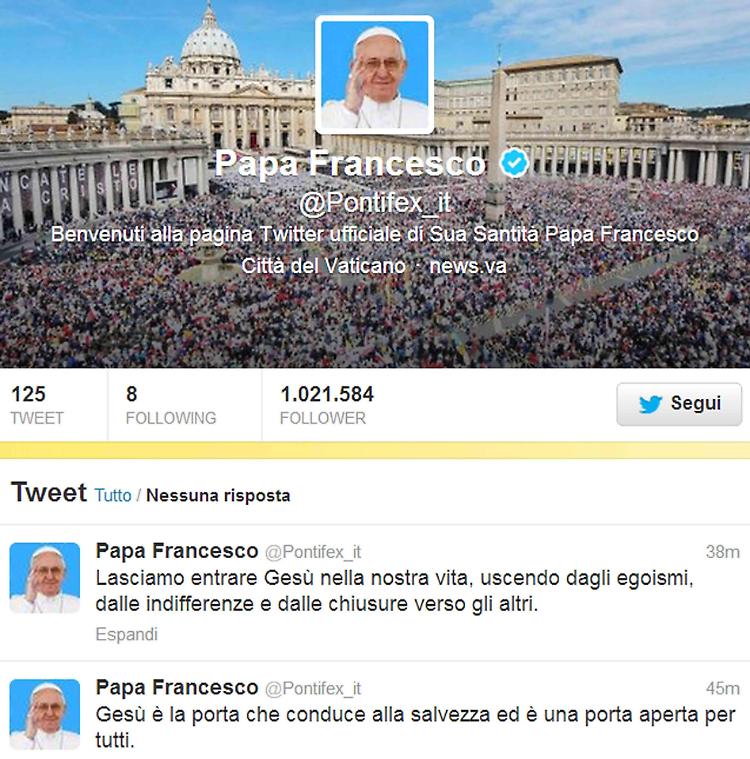This screenshot has width=750, height=759.
Task: Open the 45m timestamp of second tweet
Action: (x=722, y=688)
